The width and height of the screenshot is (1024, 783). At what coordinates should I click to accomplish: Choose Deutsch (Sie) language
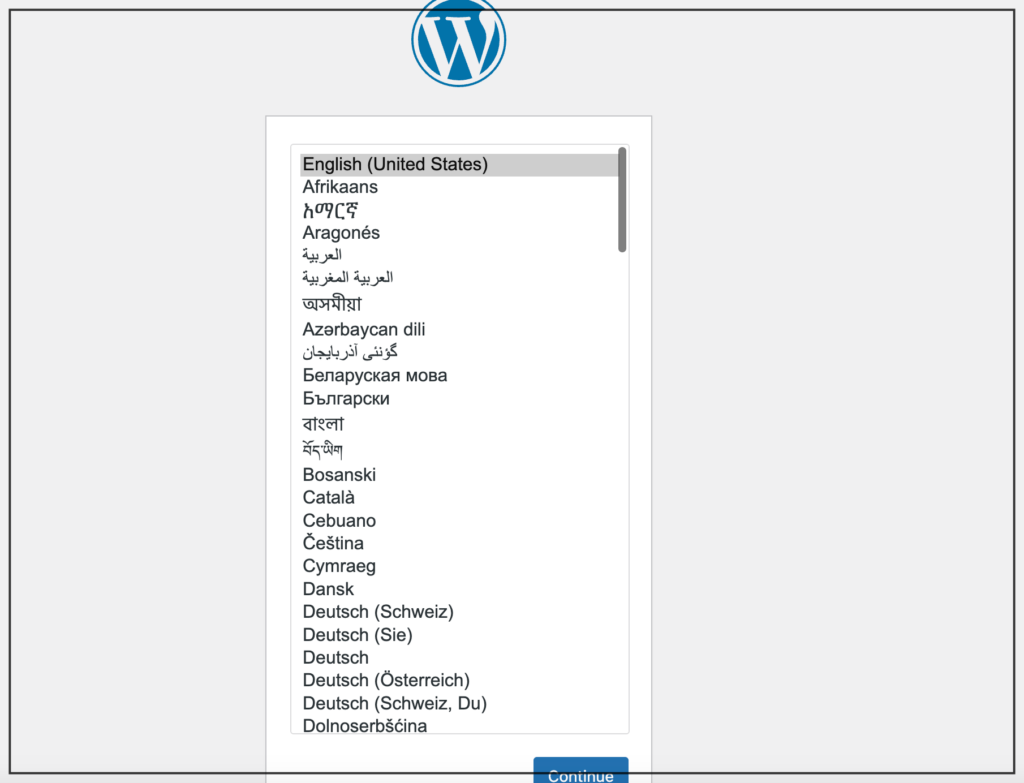point(459,635)
